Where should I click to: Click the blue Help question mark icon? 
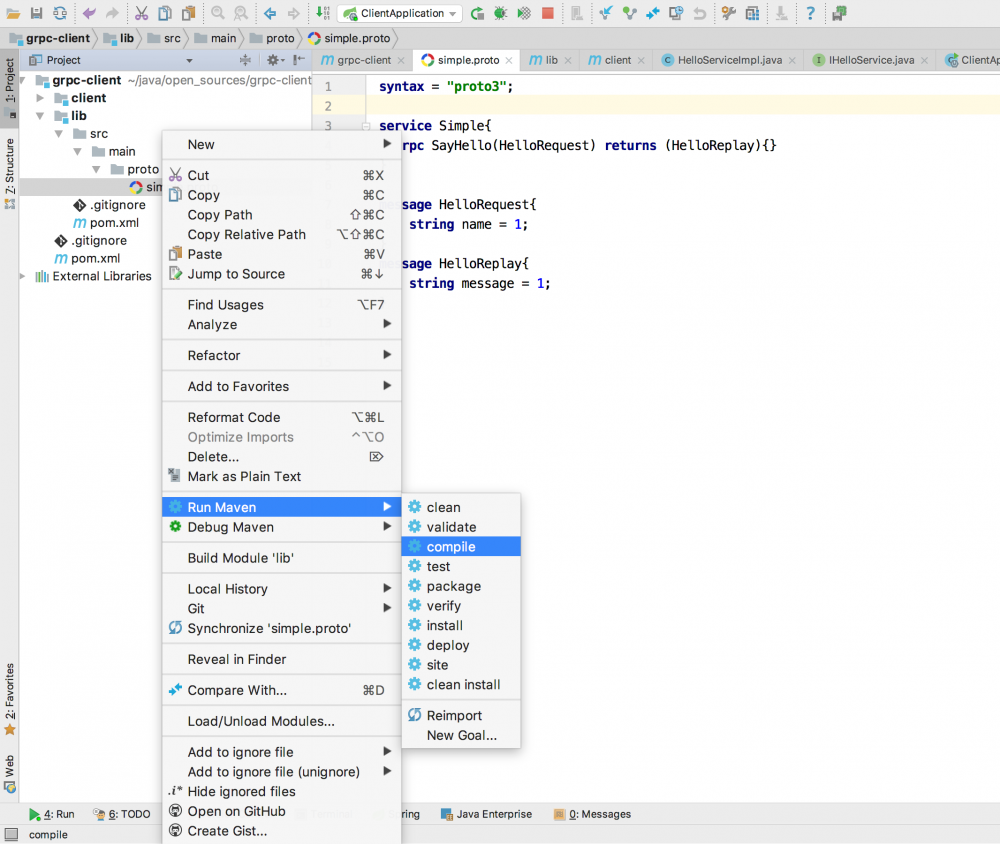tap(810, 13)
